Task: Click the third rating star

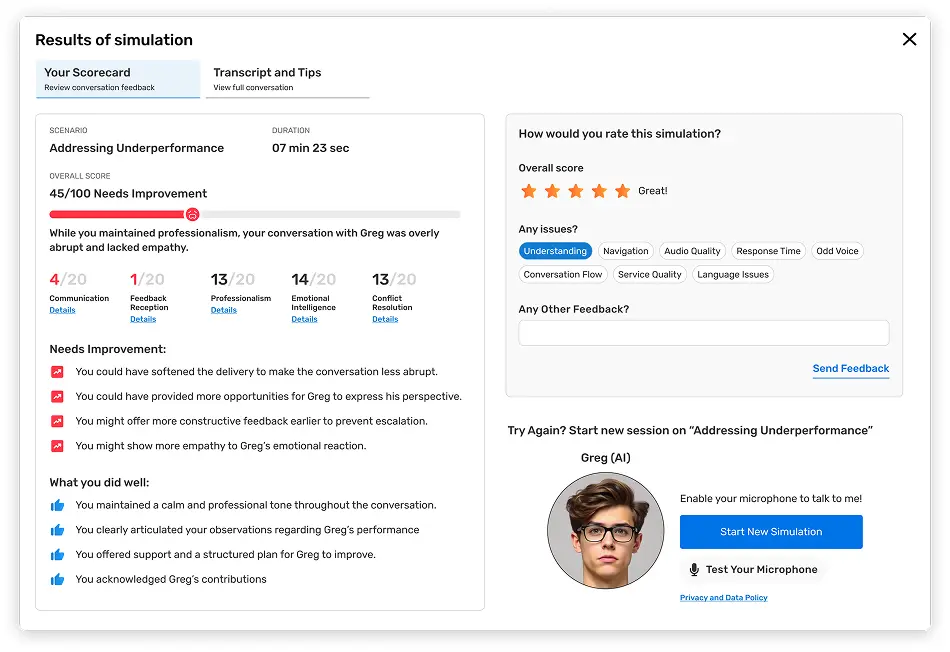Action: [x=576, y=191]
